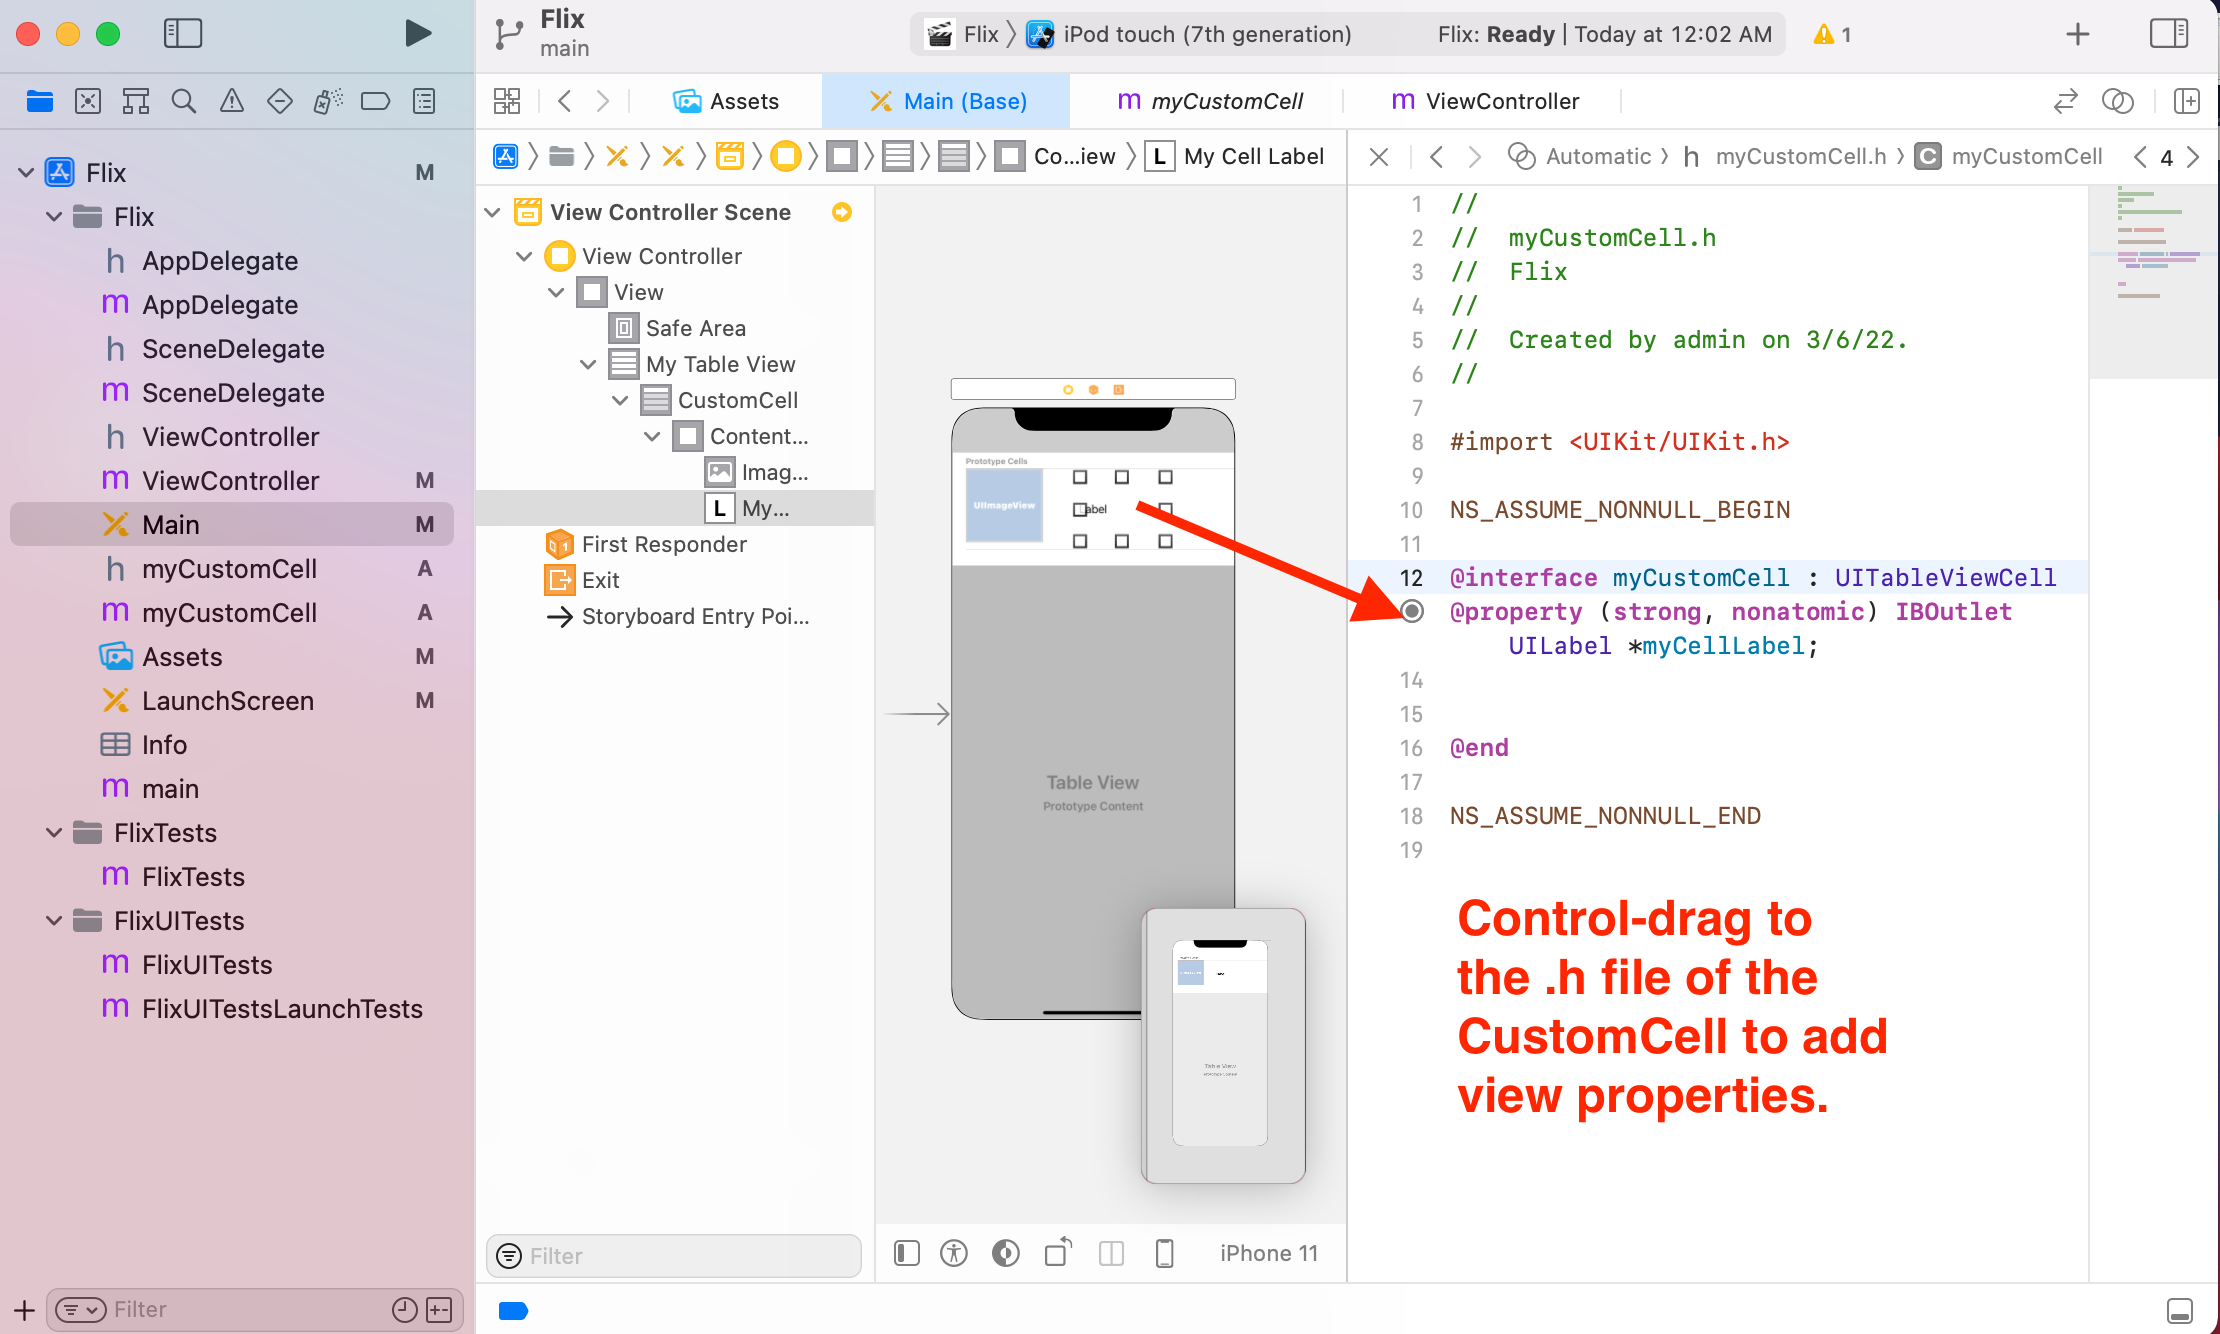
Task: Toggle appearance dark/light in canvas
Action: pos(1006,1253)
